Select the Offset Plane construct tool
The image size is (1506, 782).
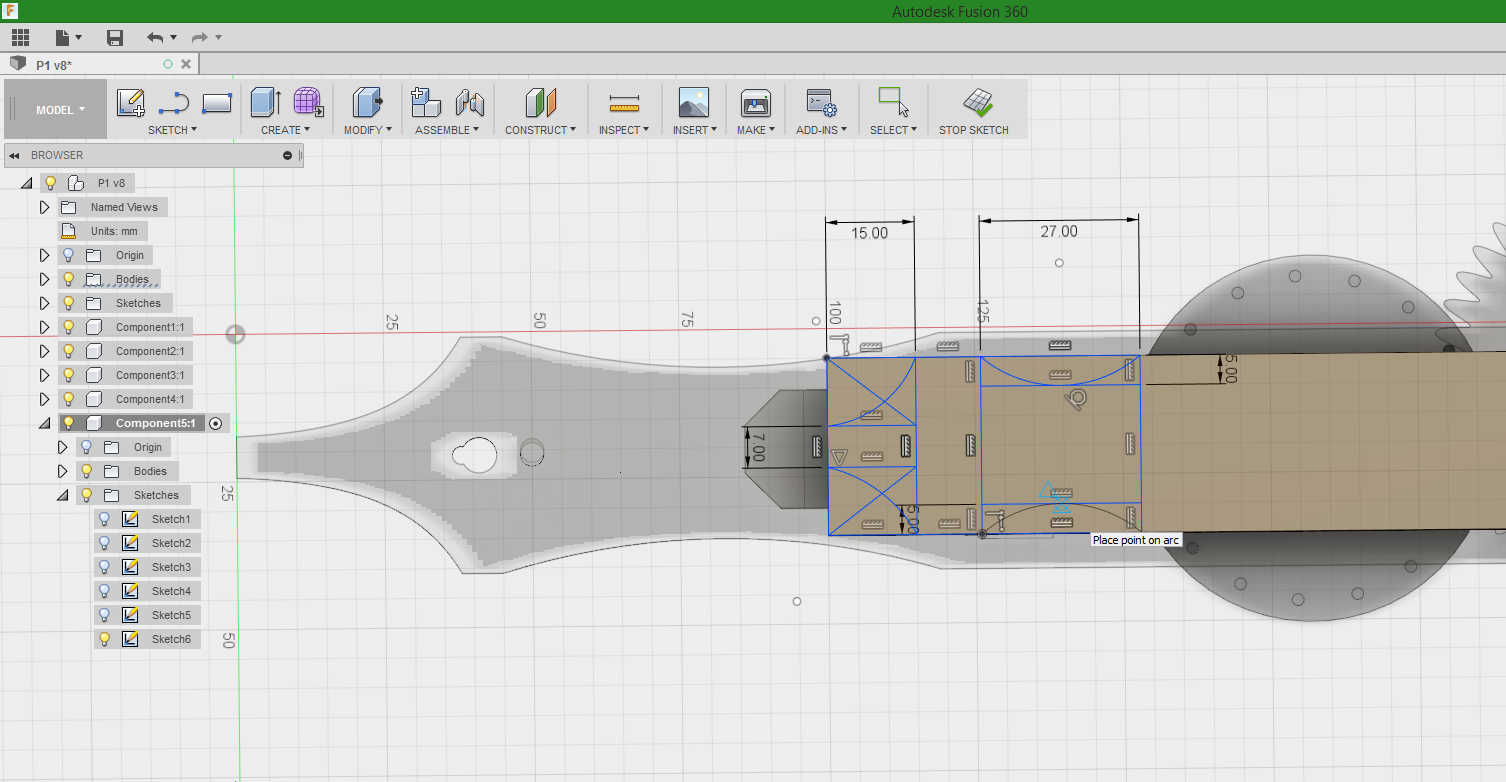540,102
